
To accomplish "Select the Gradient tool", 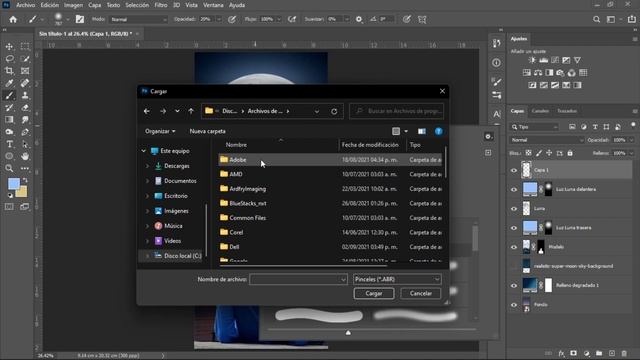I will click(x=9, y=120).
